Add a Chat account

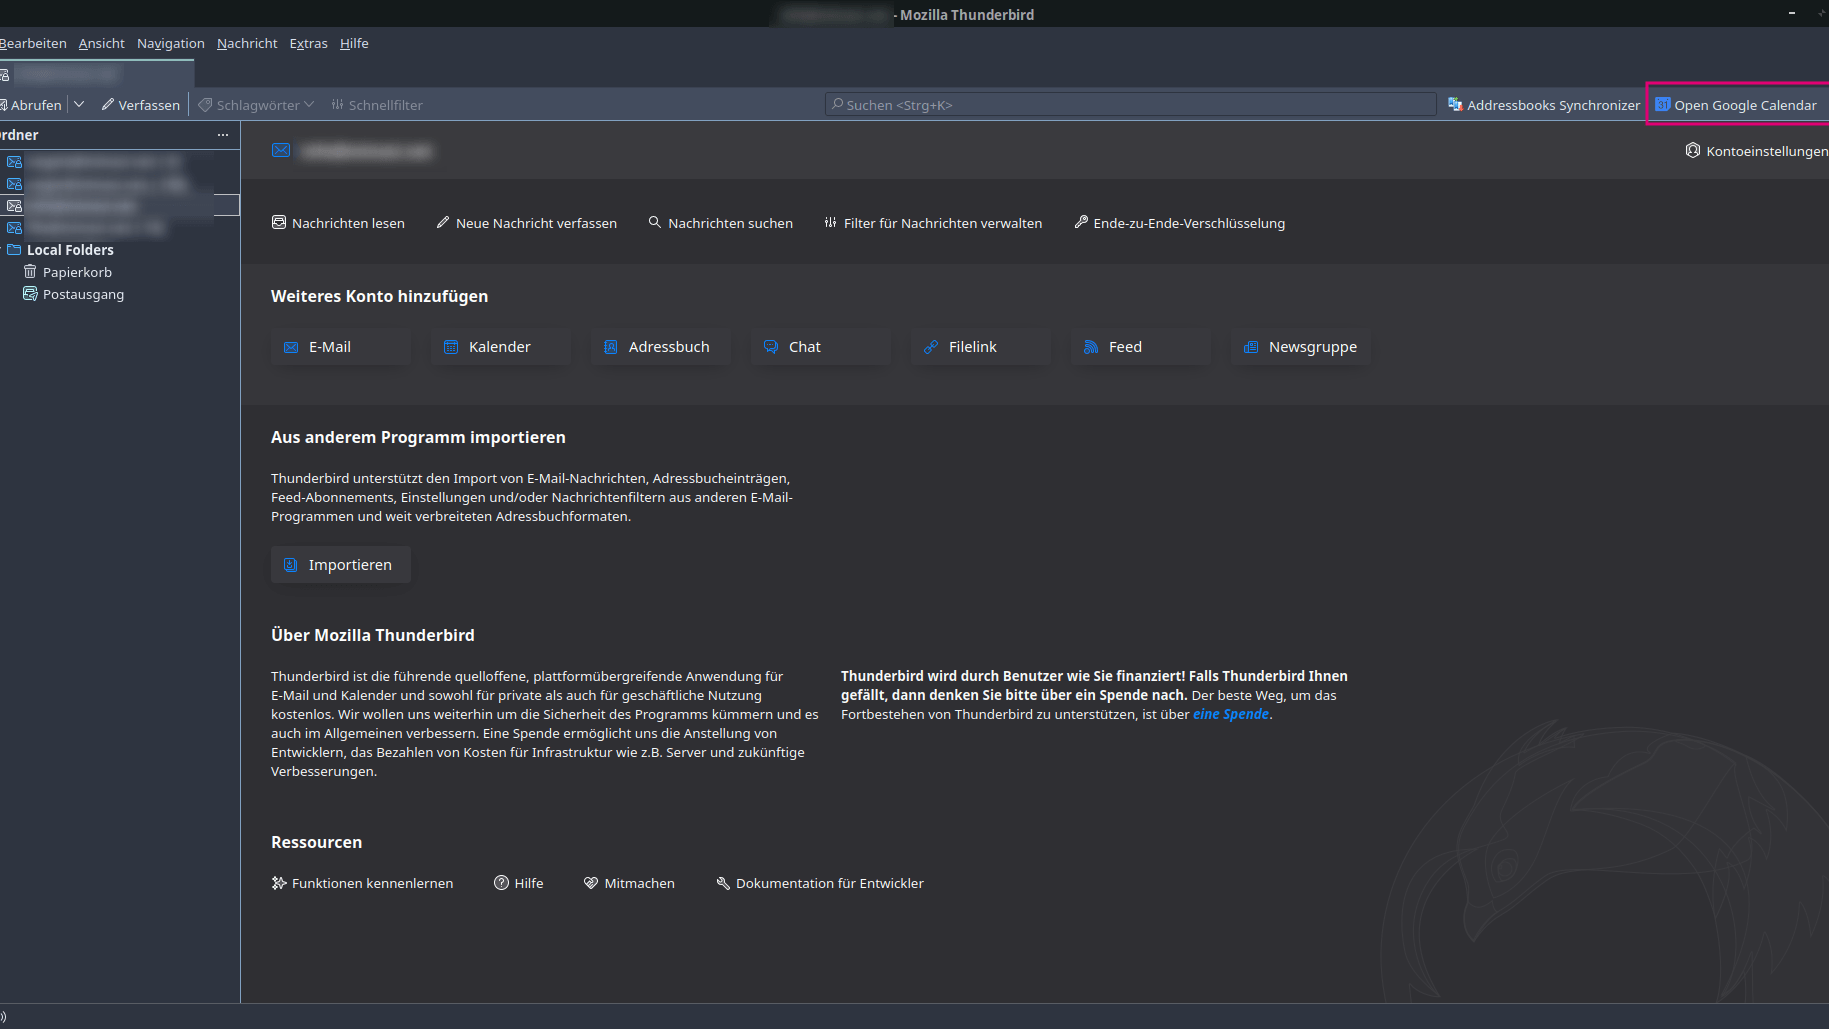821,347
